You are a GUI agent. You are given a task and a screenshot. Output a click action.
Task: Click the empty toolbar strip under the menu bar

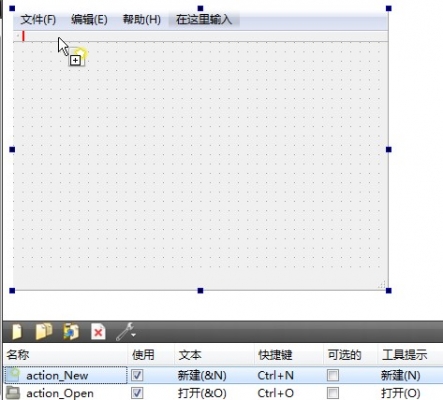point(201,36)
